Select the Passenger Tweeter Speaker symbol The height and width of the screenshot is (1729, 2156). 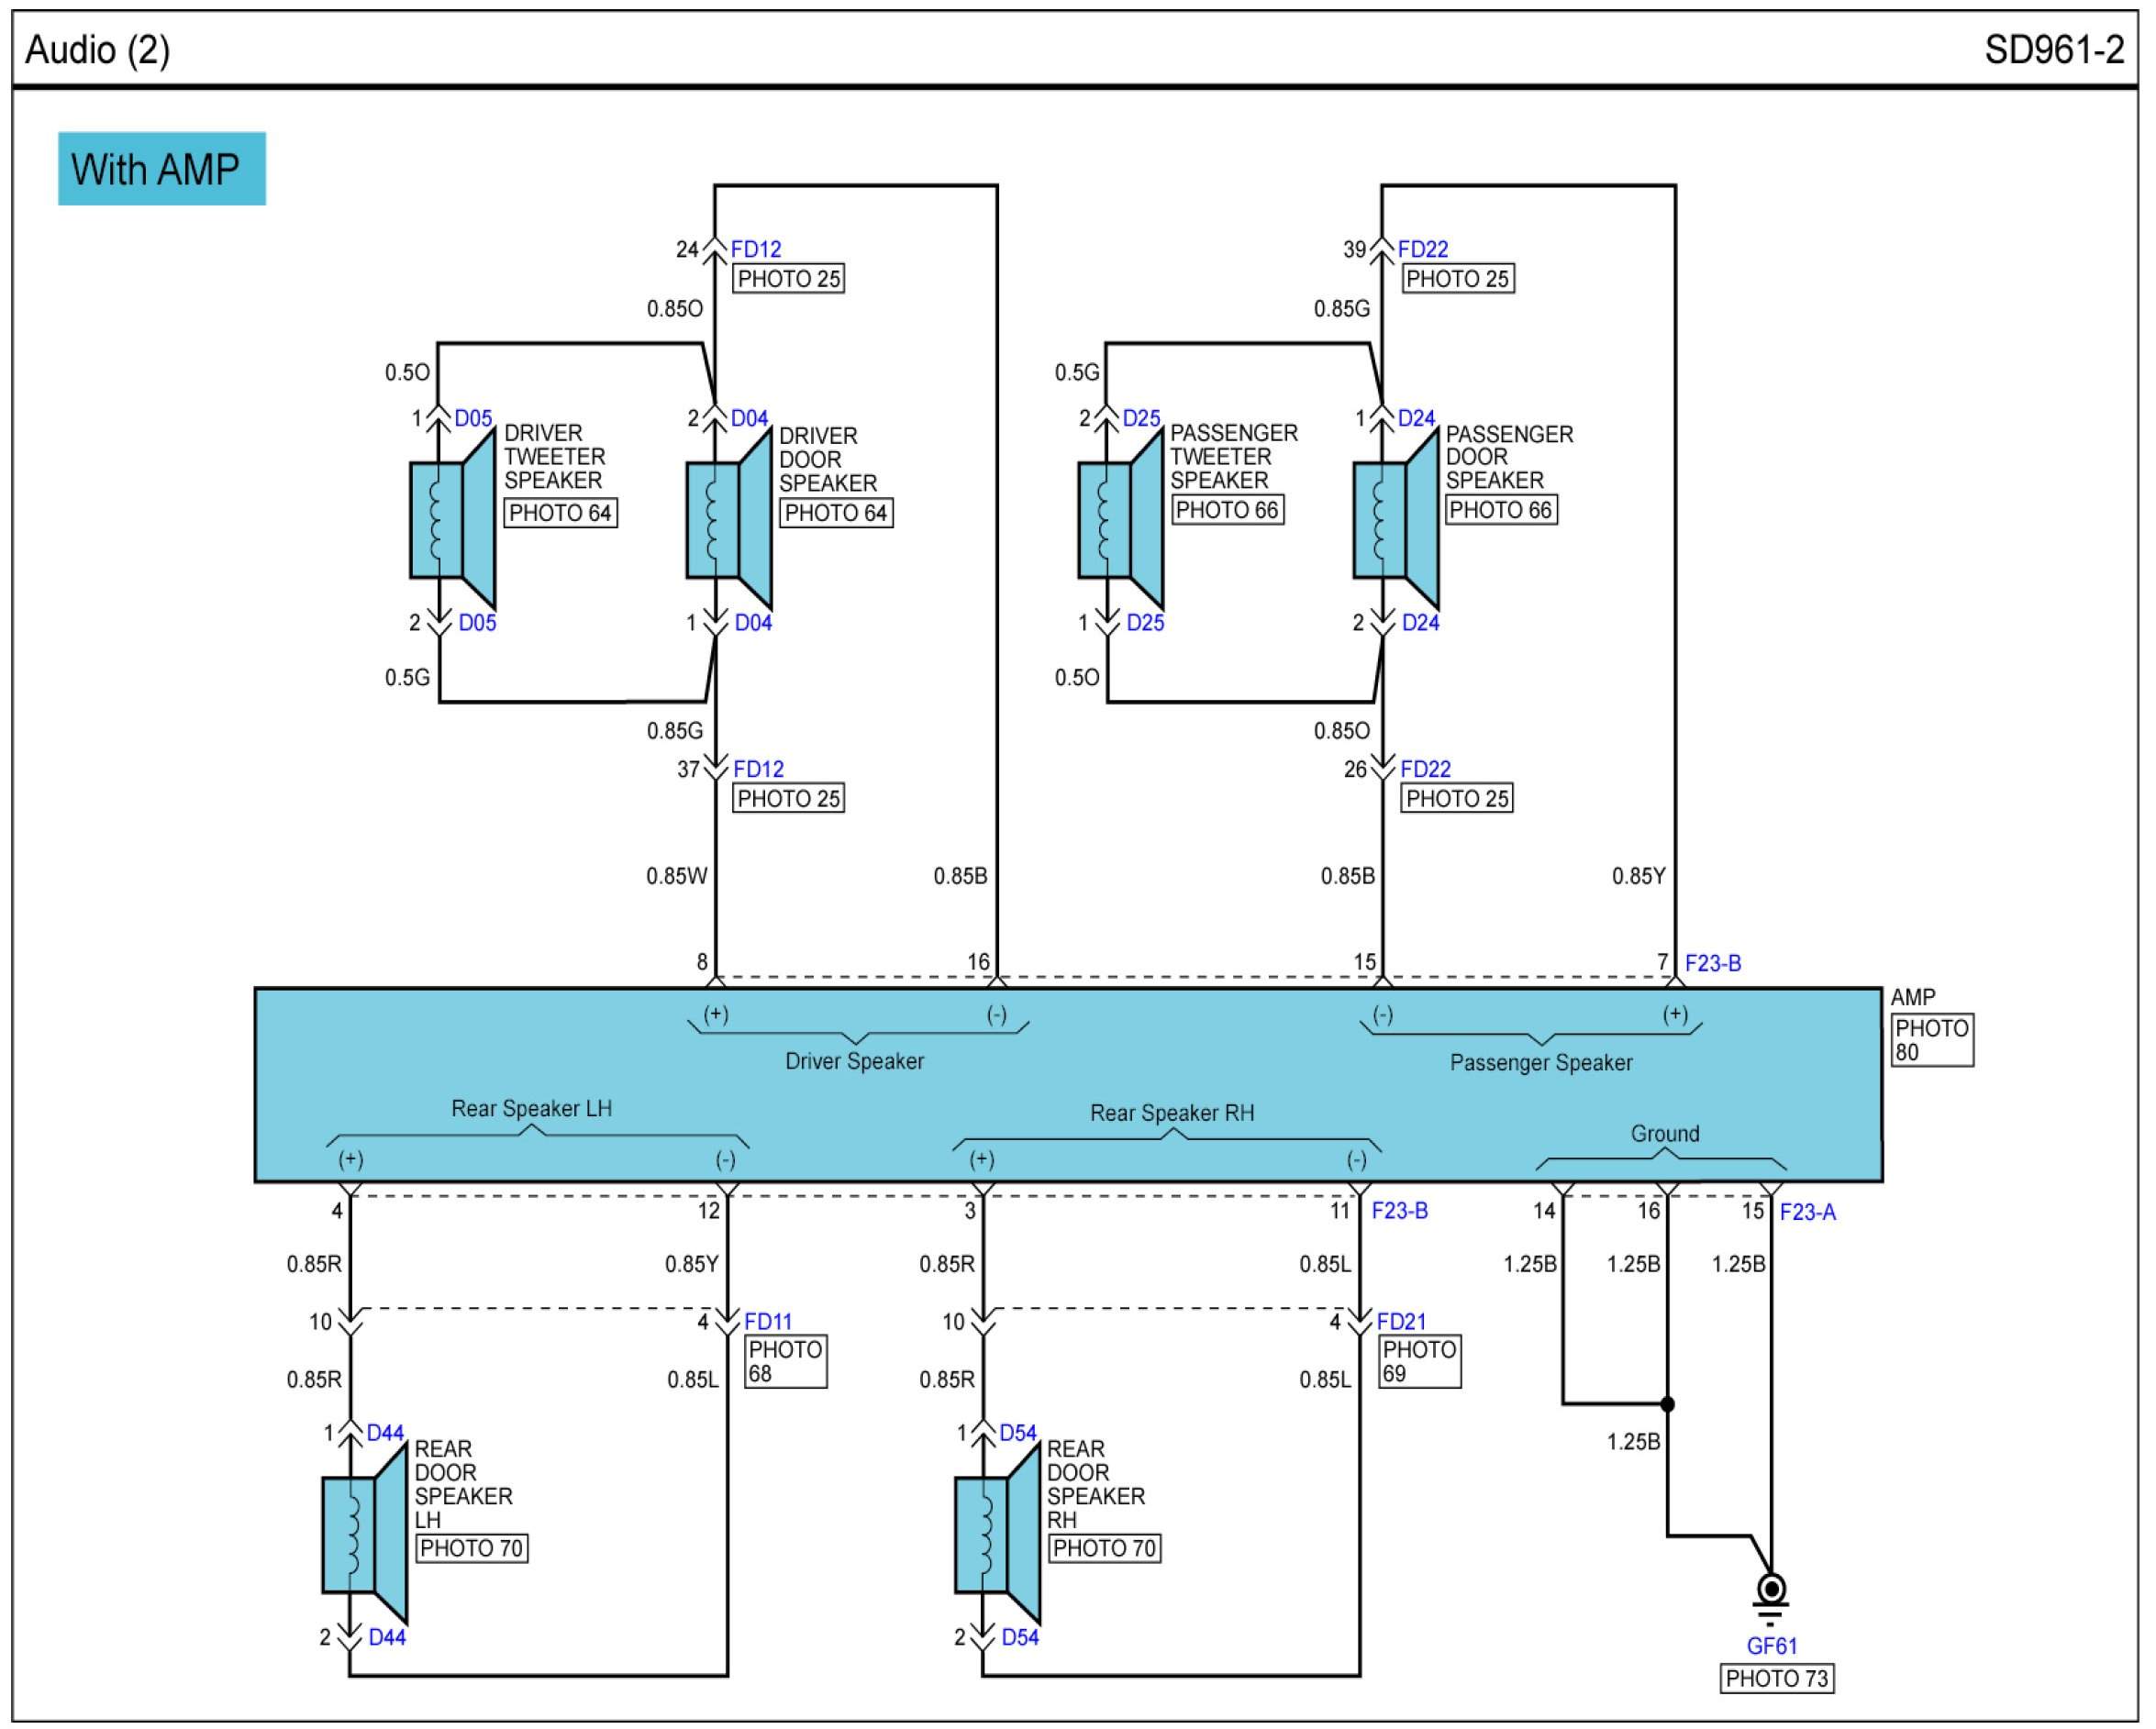click(1121, 520)
